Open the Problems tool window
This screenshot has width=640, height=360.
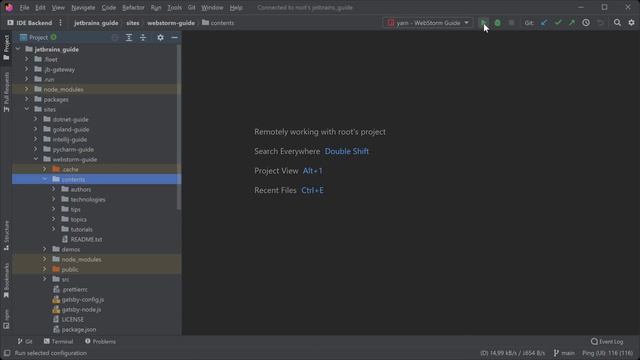coord(100,341)
